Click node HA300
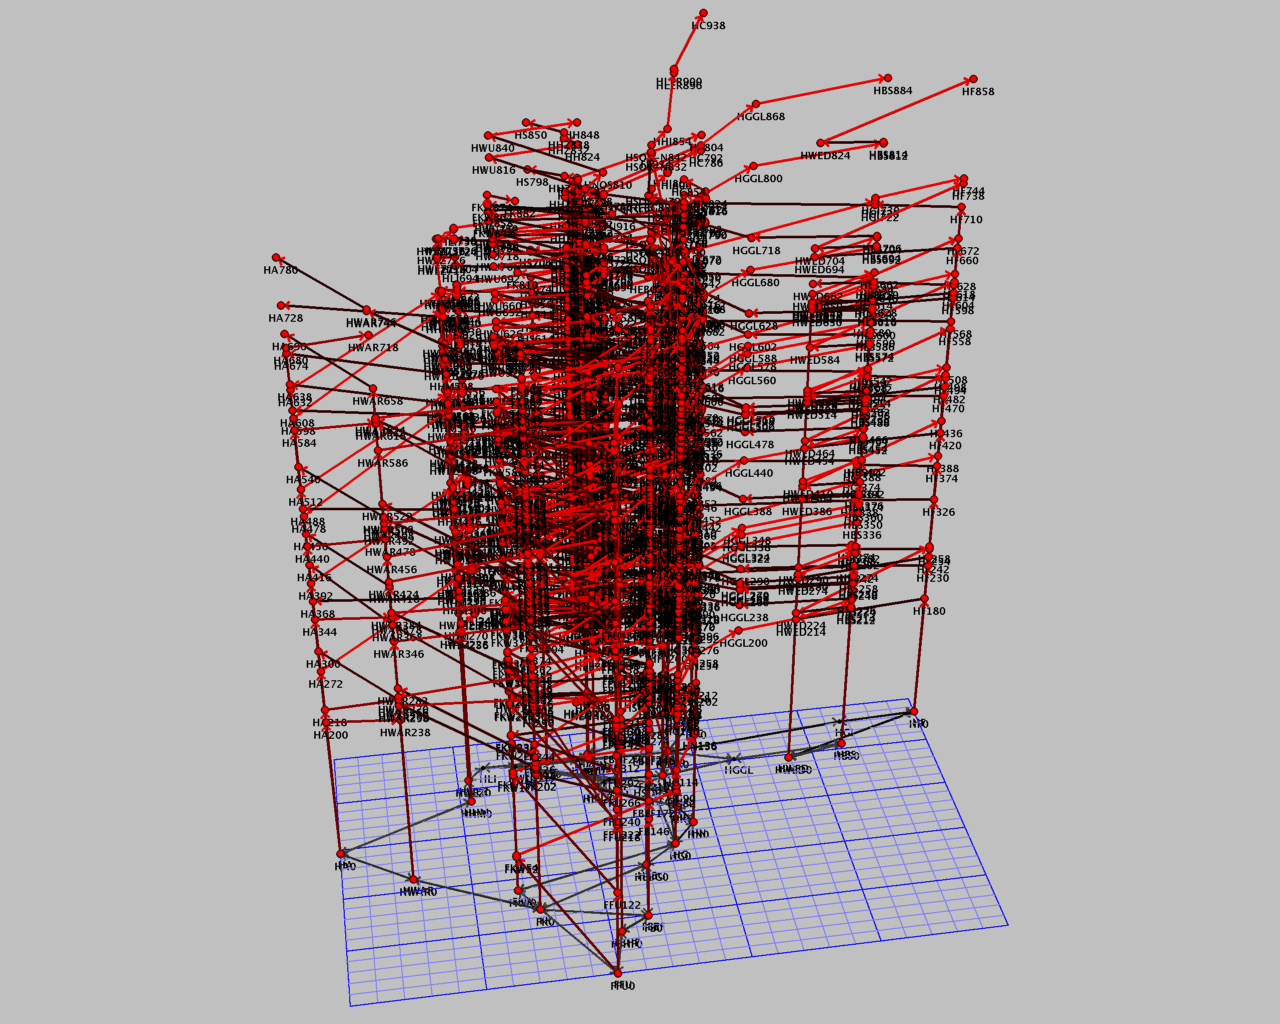This screenshot has height=1024, width=1280. click(319, 652)
